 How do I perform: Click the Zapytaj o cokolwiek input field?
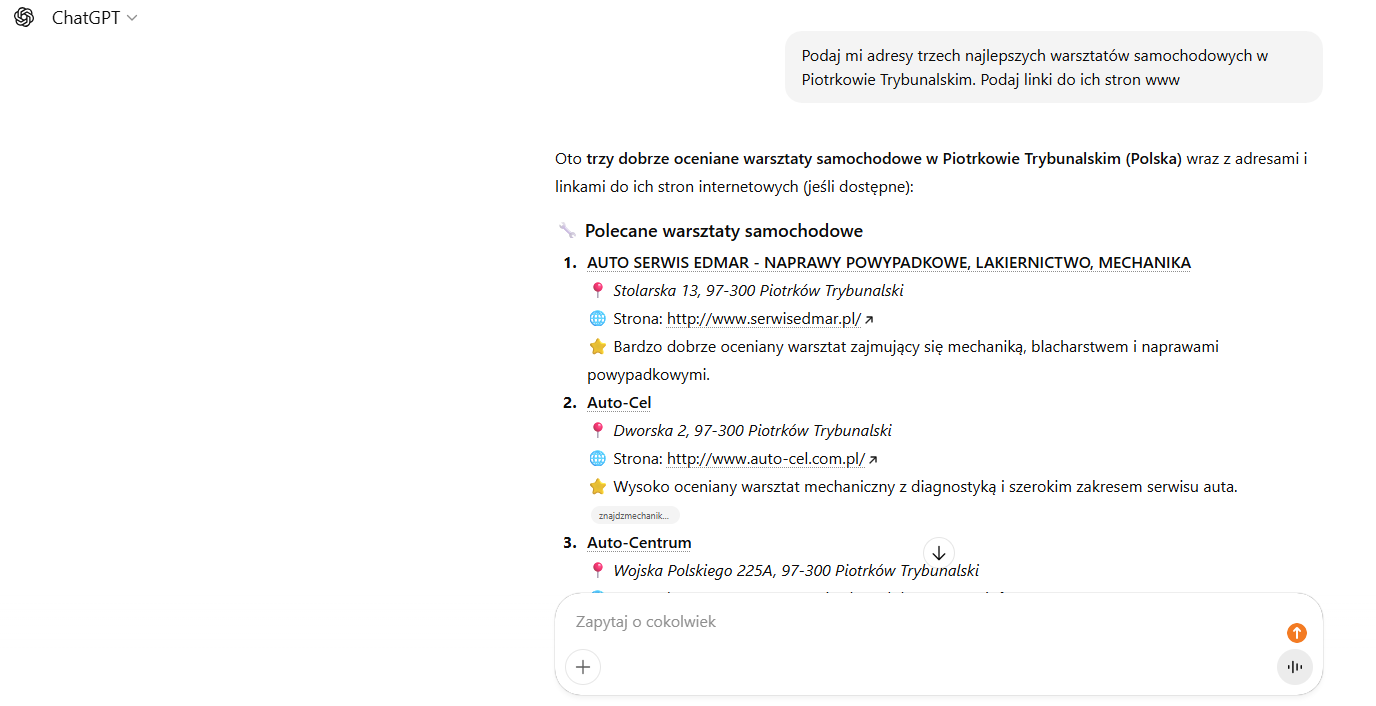(850, 621)
